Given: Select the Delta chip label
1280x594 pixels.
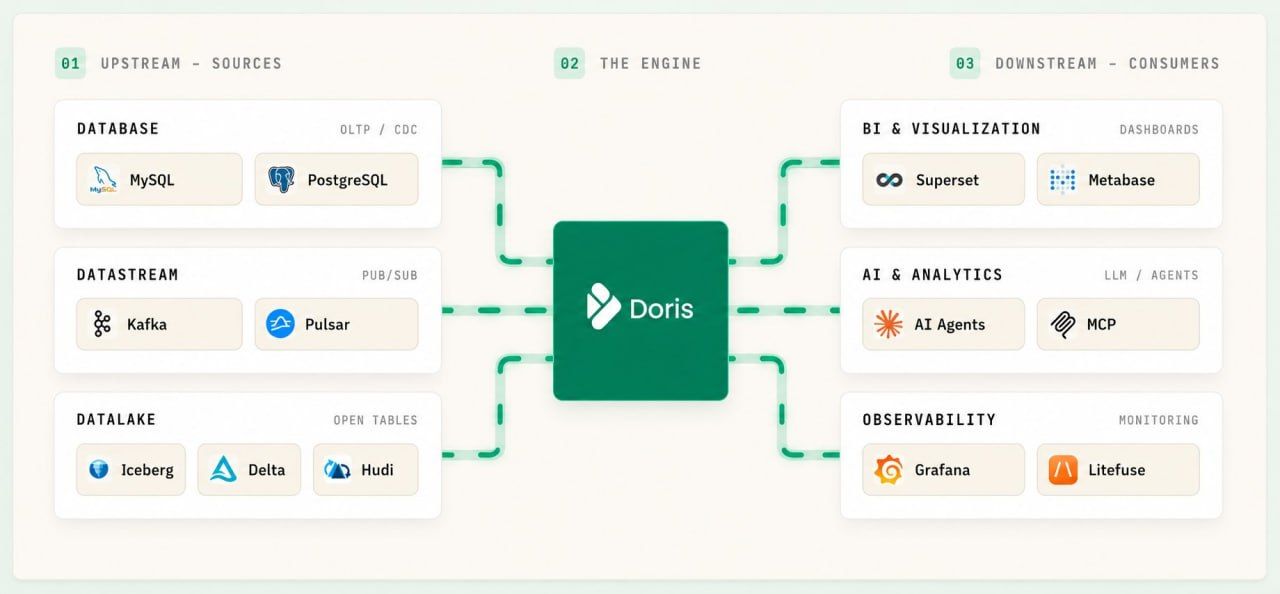Looking at the screenshot, I should coord(267,469).
